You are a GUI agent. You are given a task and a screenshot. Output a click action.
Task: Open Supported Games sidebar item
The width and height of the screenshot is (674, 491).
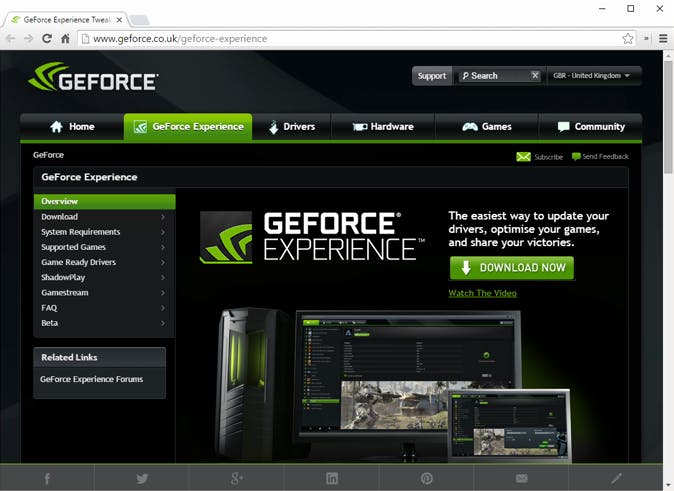pos(104,247)
